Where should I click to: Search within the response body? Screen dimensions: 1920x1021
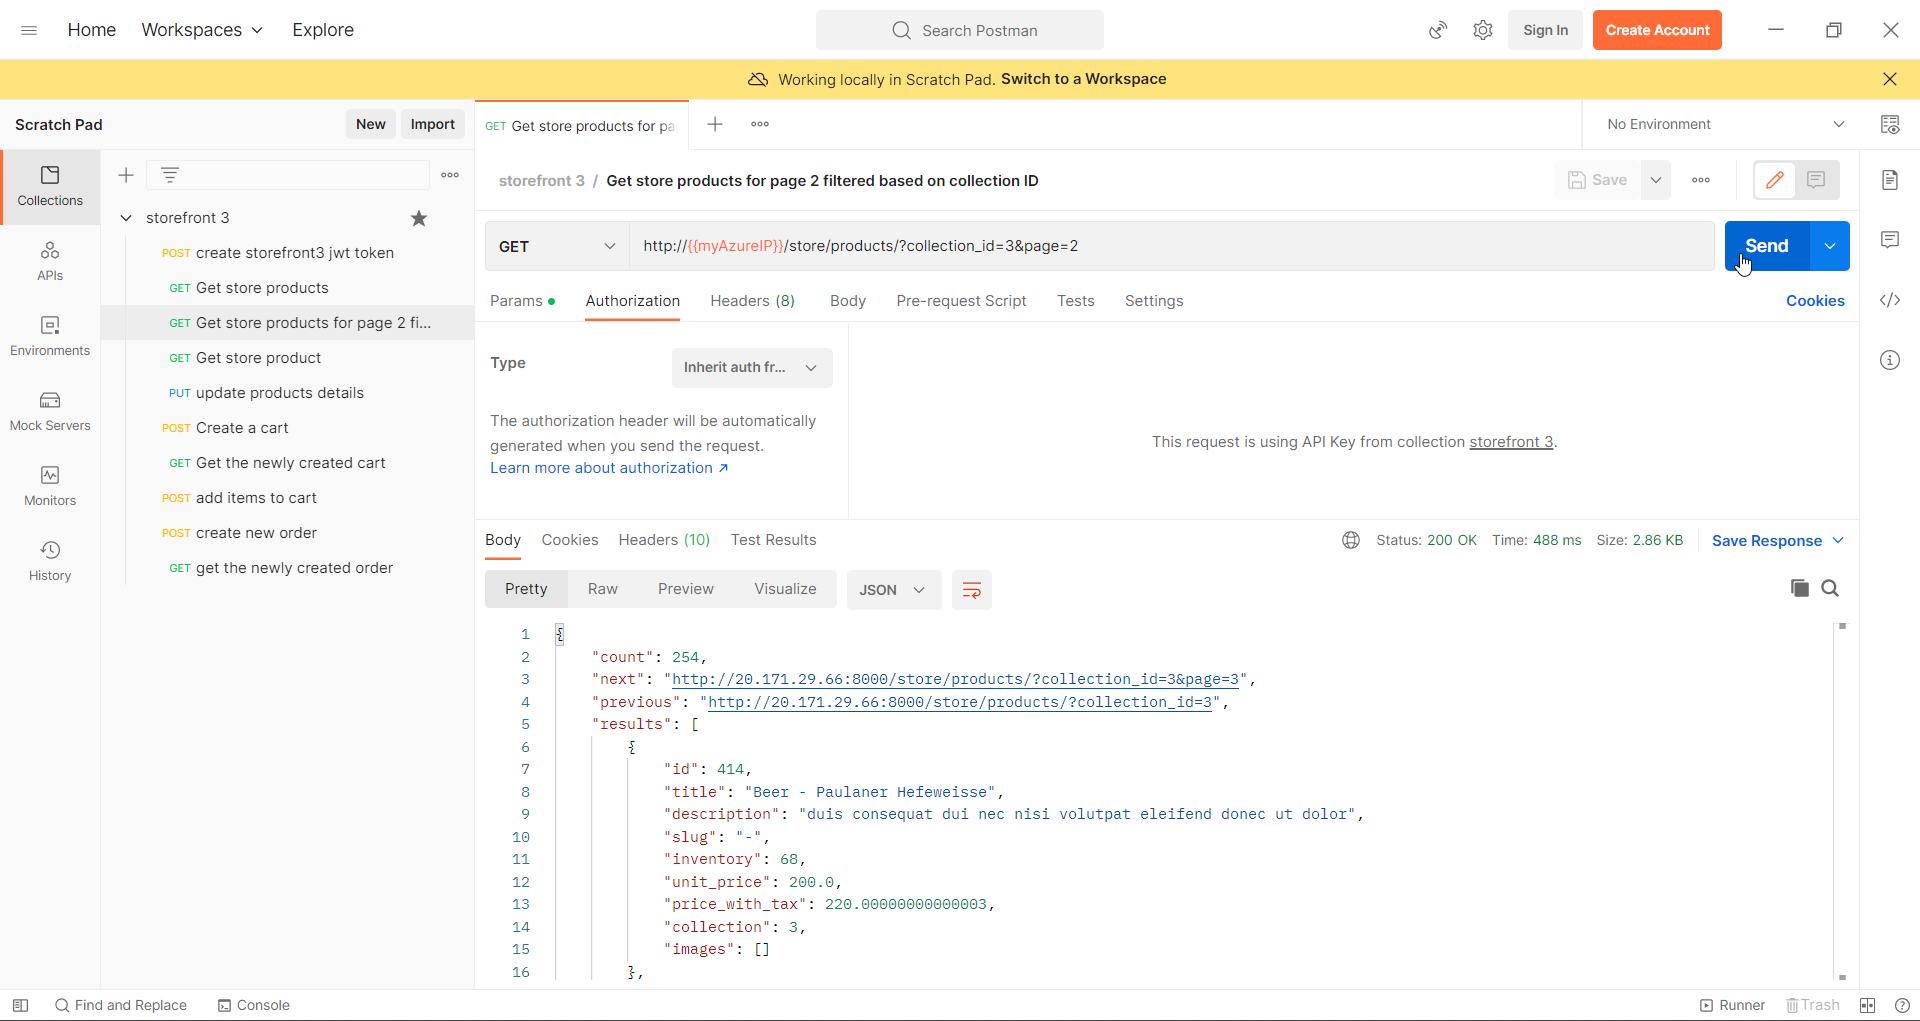1830,588
